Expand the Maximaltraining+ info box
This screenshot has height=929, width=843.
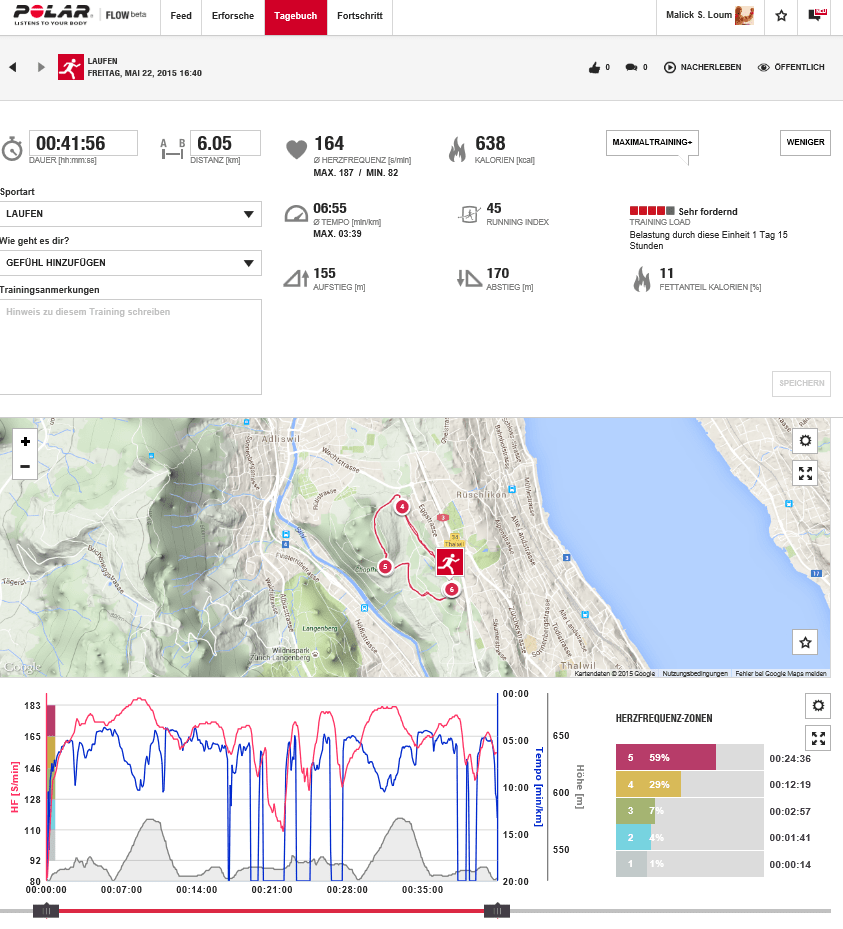(x=652, y=143)
